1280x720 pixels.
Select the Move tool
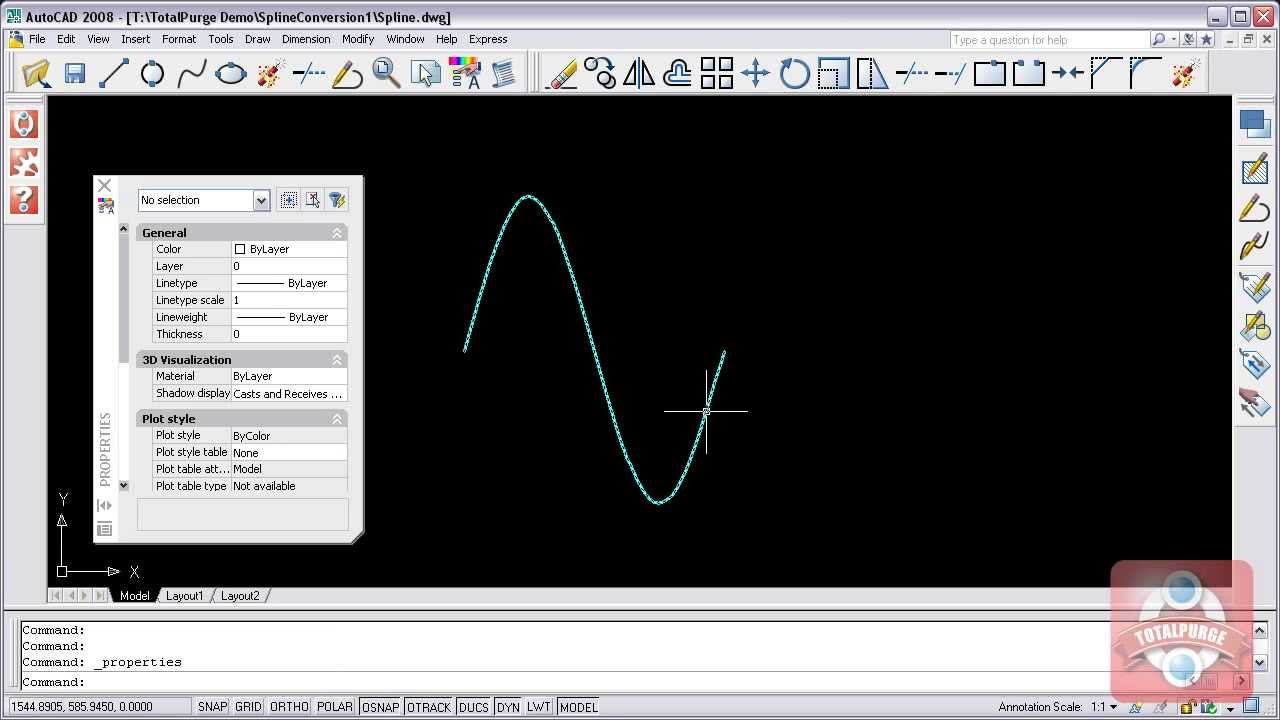(x=756, y=73)
